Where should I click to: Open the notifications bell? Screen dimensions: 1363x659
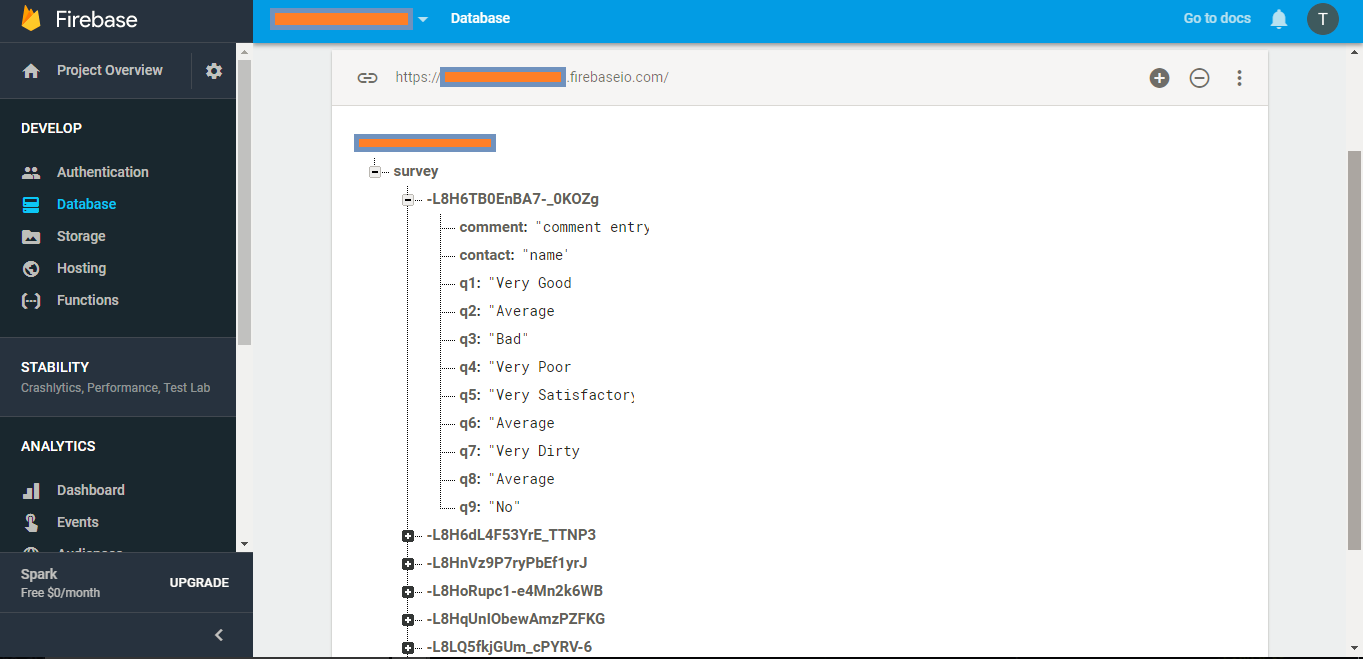(1279, 19)
